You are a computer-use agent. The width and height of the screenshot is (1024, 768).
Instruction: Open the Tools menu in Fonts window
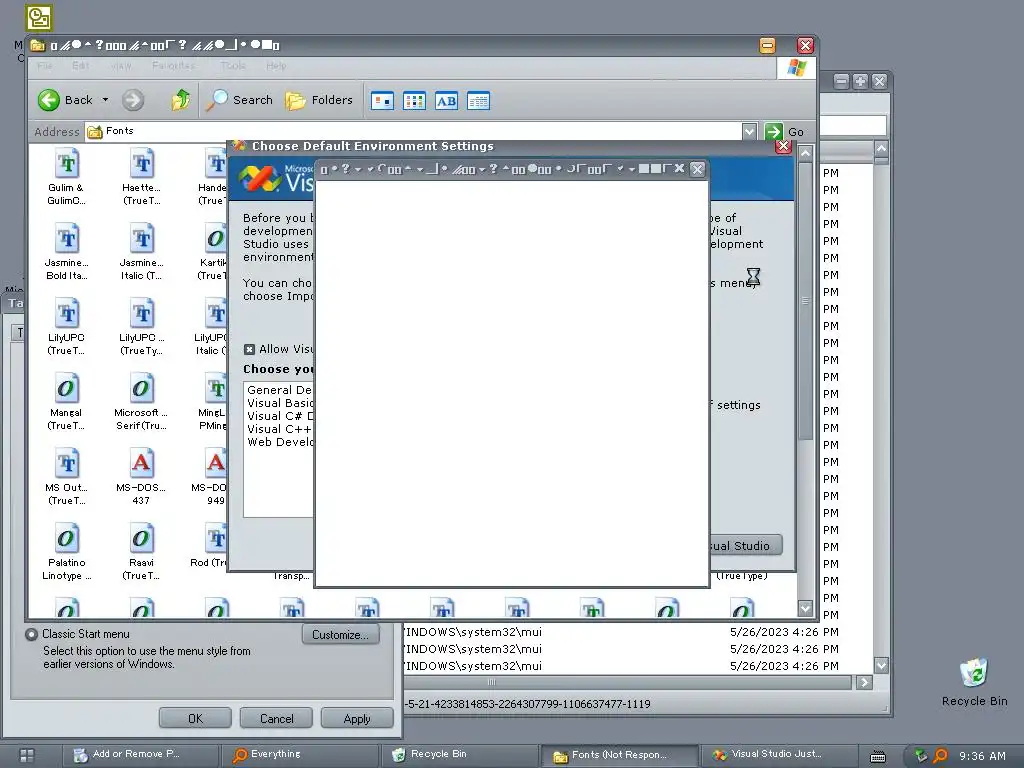tap(233, 66)
